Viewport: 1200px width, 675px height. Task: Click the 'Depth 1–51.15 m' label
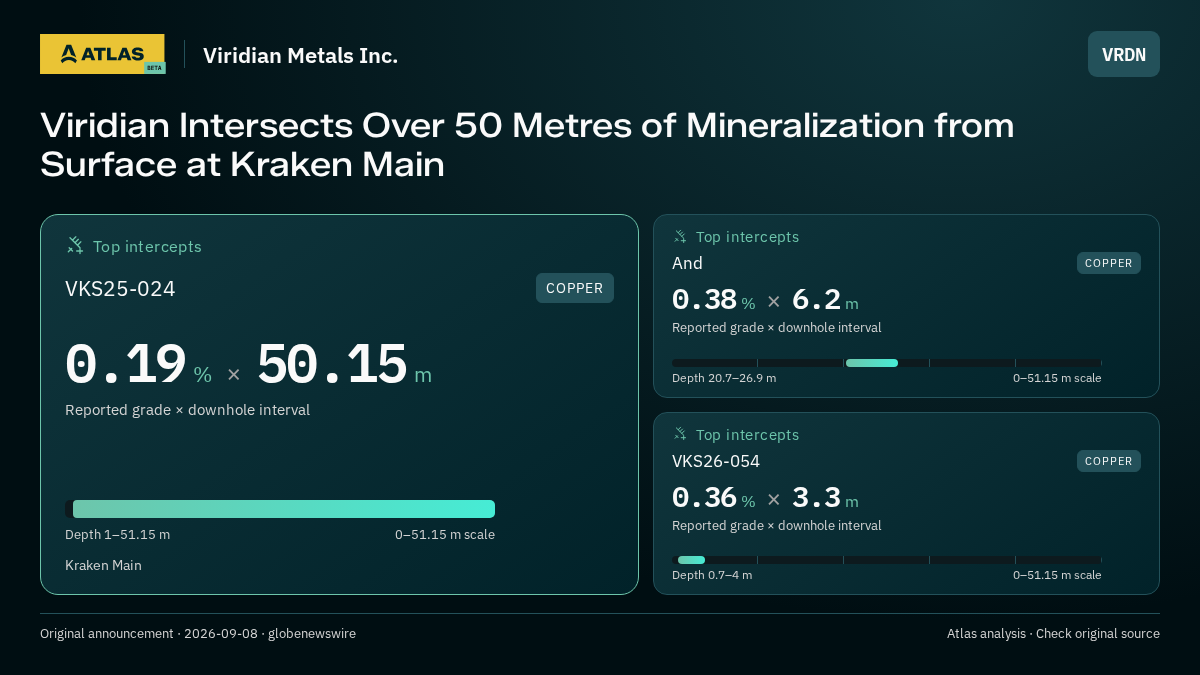[x=117, y=534]
